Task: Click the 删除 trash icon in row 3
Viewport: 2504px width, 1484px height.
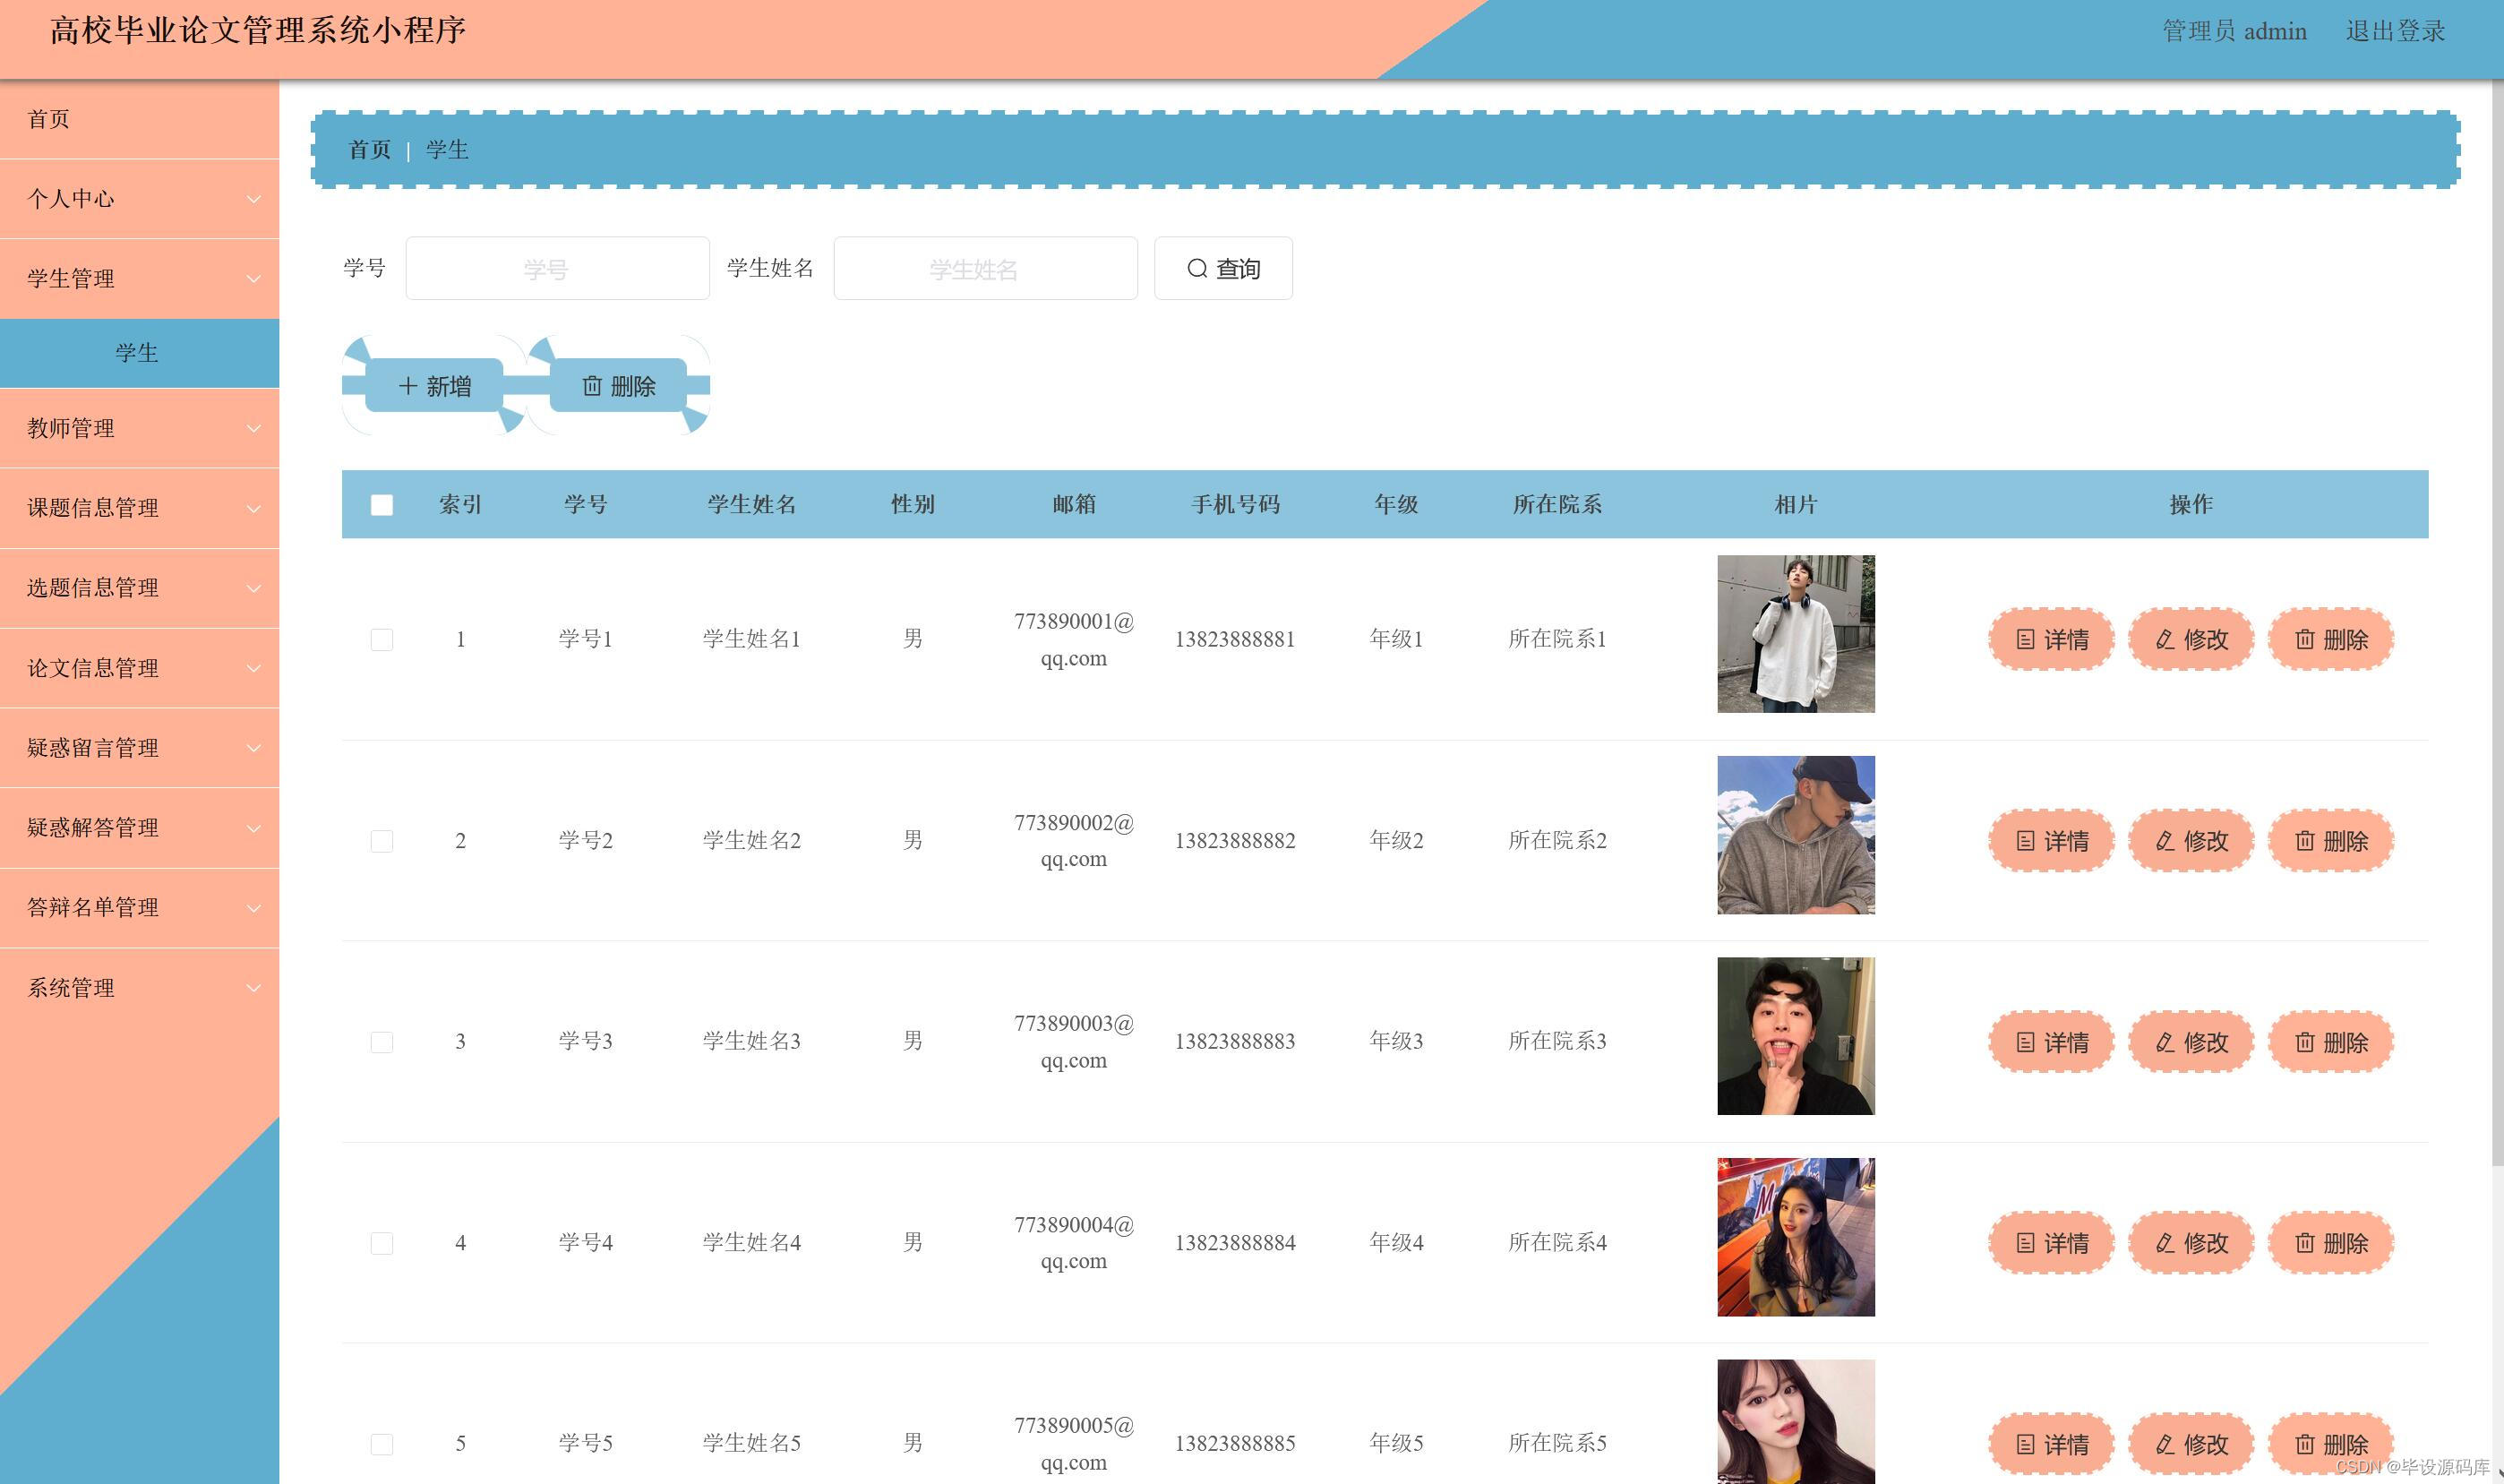Action: click(x=2305, y=1042)
